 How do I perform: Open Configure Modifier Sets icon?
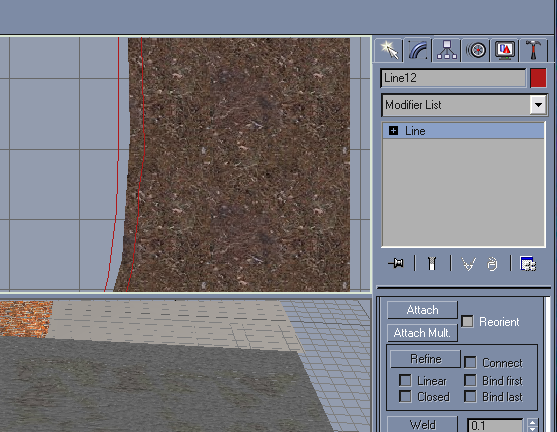pos(528,264)
